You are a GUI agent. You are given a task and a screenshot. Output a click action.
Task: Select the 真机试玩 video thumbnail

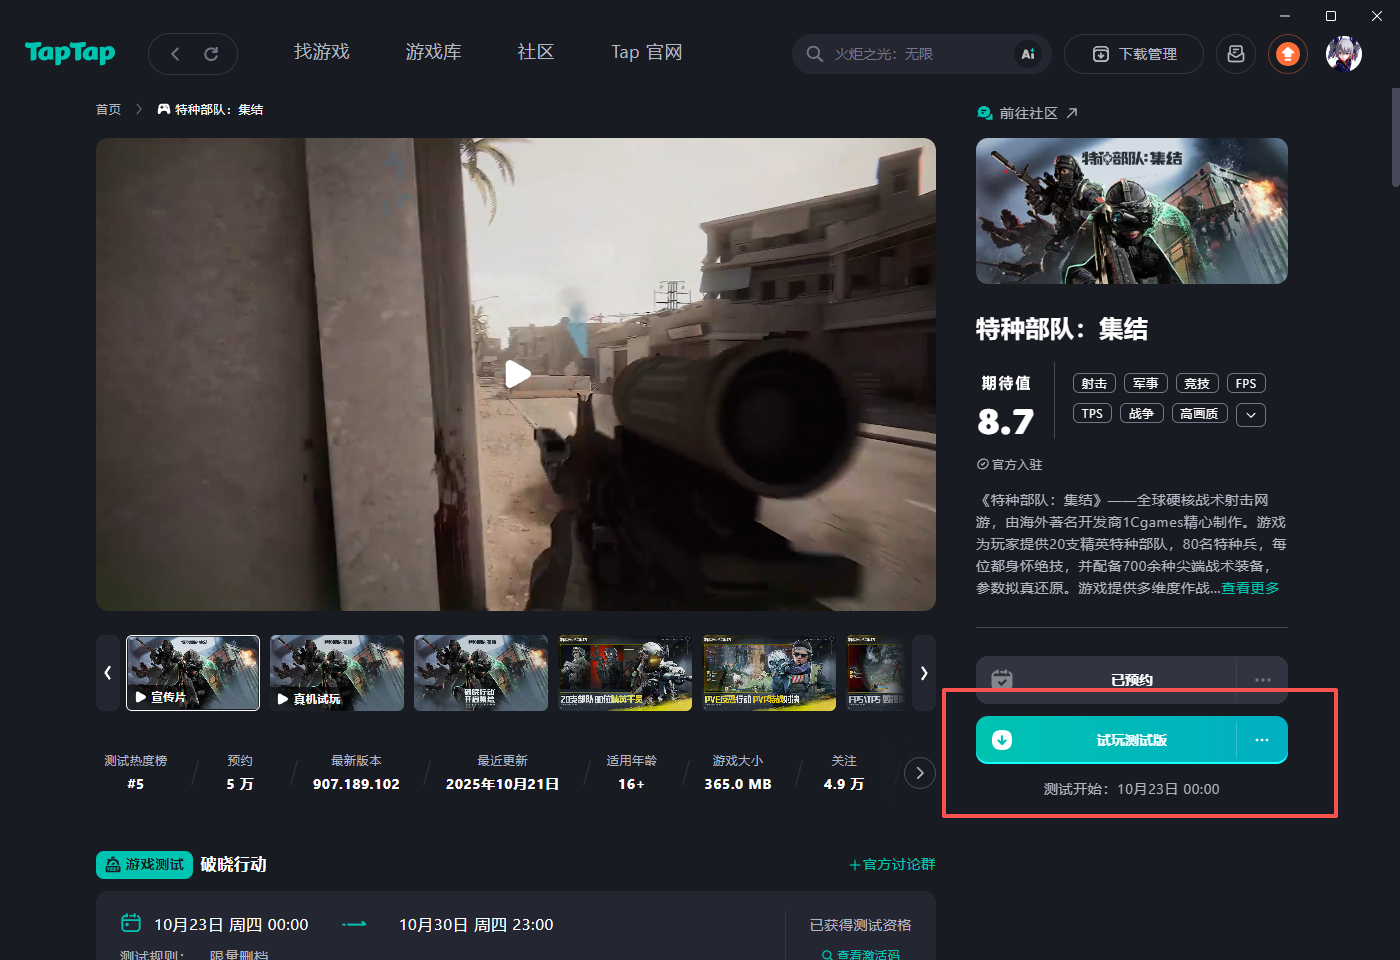point(337,673)
